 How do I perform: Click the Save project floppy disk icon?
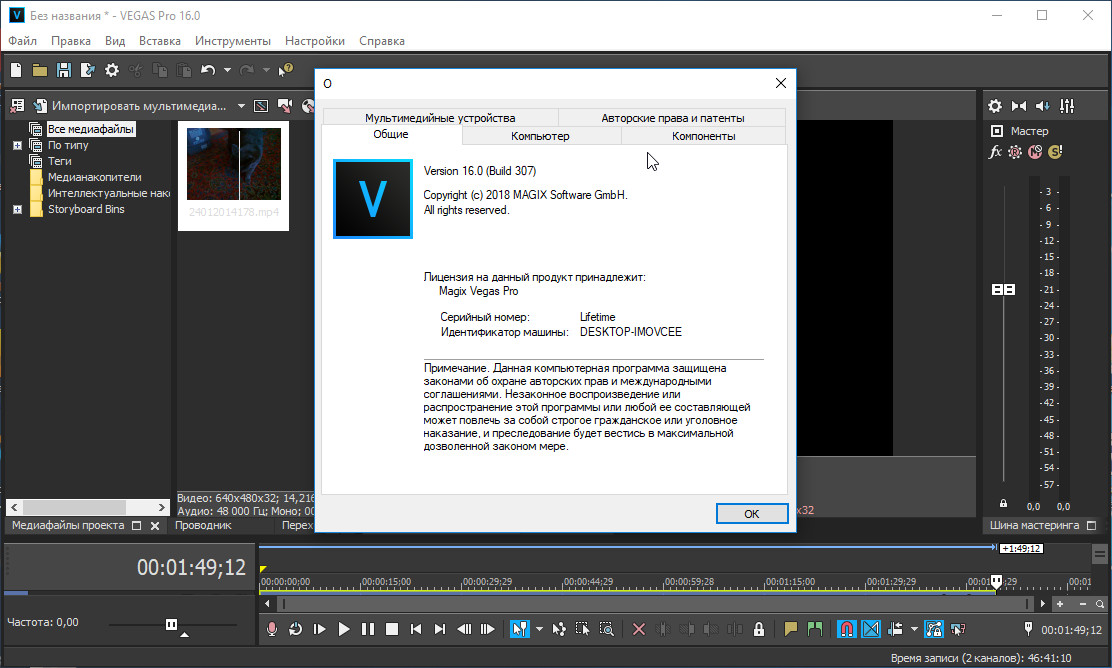click(x=64, y=70)
